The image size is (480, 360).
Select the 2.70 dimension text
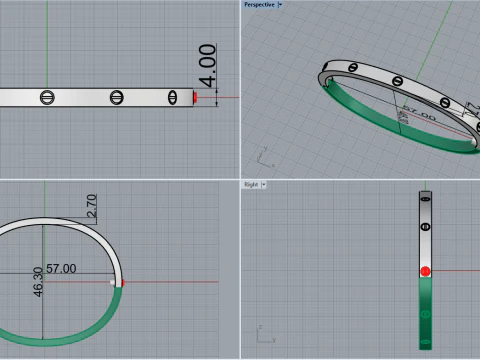[92, 206]
